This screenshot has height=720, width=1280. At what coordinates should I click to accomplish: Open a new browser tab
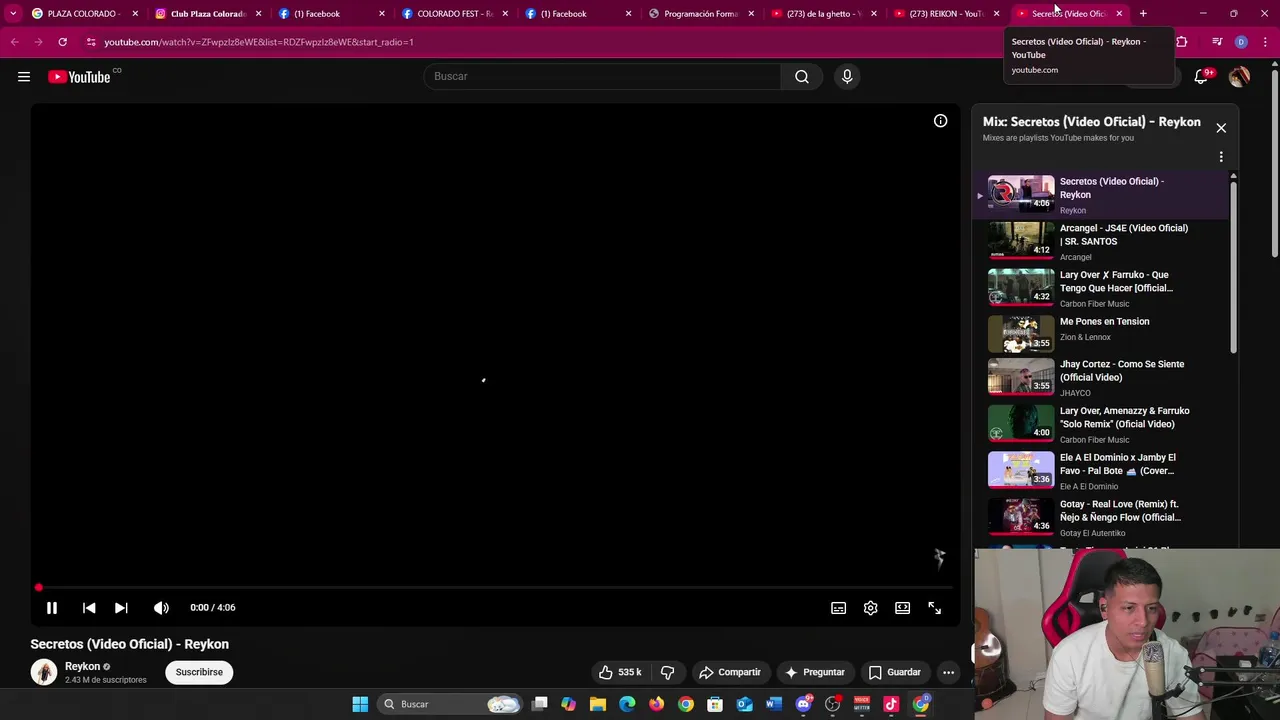click(x=1143, y=14)
